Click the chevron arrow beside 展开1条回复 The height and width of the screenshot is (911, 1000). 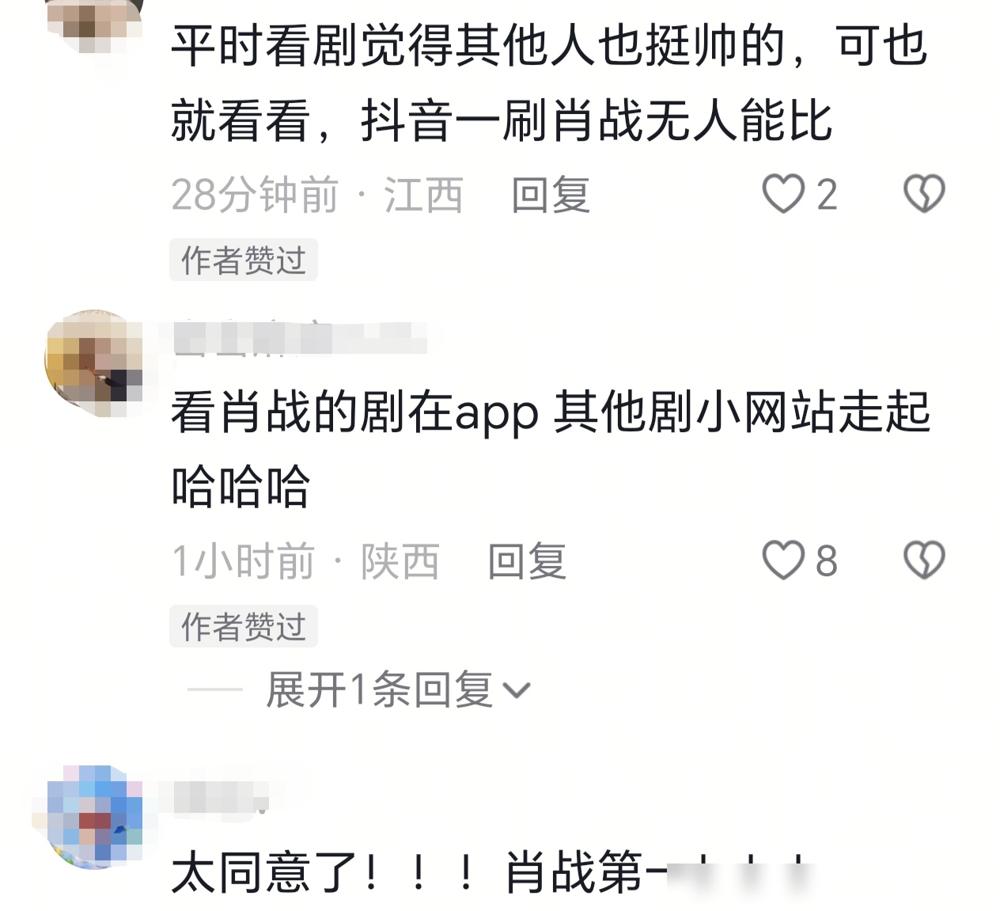click(x=516, y=691)
